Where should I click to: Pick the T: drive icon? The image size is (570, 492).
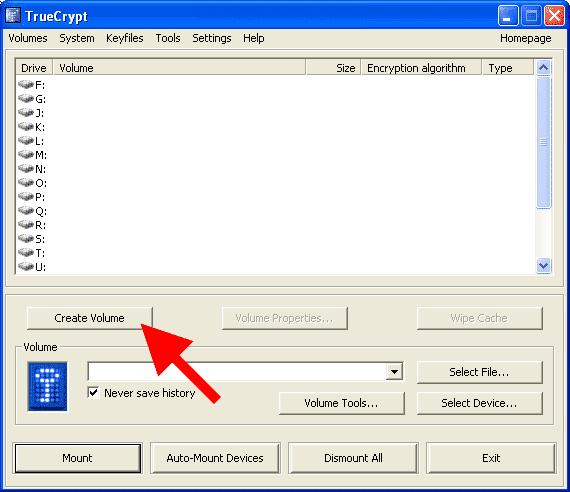point(26,252)
